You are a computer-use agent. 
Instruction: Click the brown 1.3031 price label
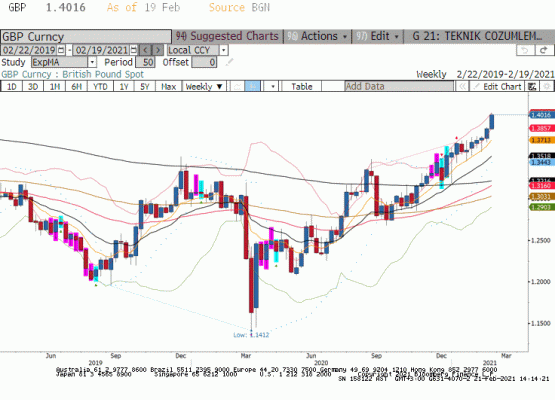point(542,197)
